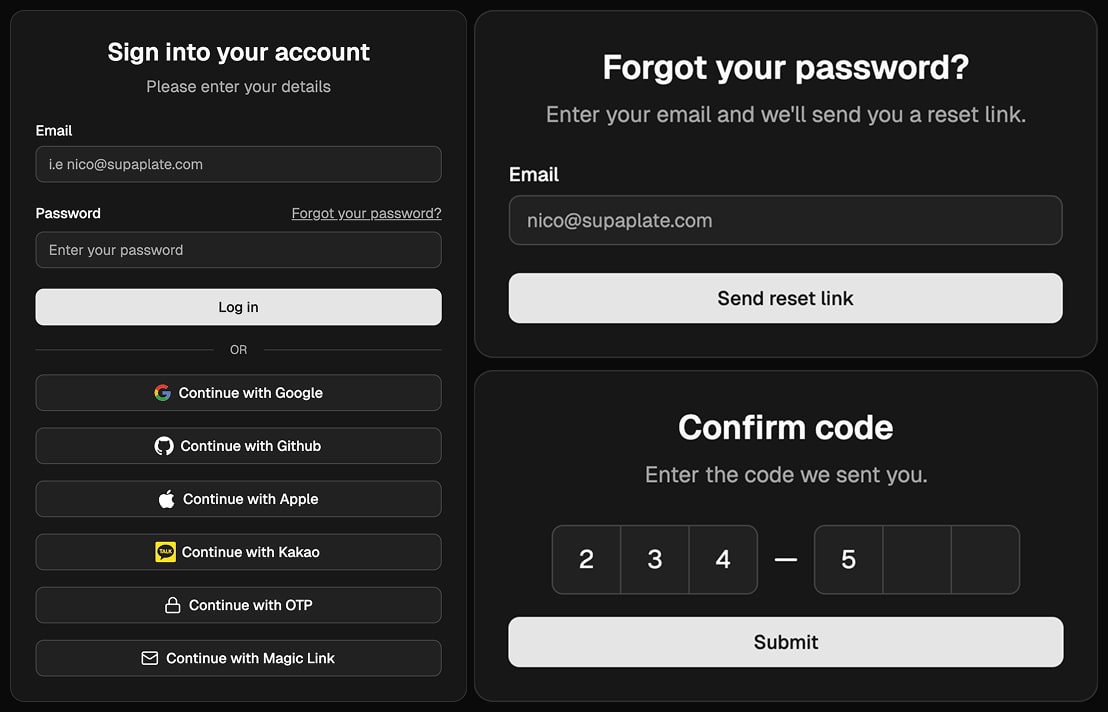Viewport: 1108px width, 712px height.
Task: Click the OTP padlock icon
Action: point(172,605)
